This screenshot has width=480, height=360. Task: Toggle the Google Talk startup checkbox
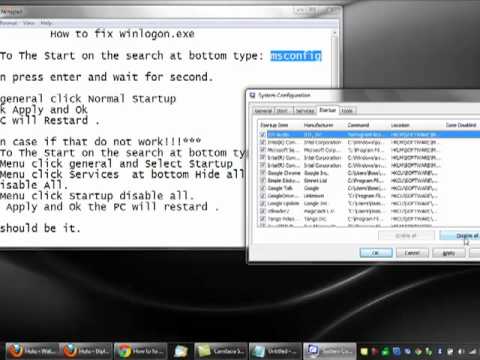(x=263, y=188)
